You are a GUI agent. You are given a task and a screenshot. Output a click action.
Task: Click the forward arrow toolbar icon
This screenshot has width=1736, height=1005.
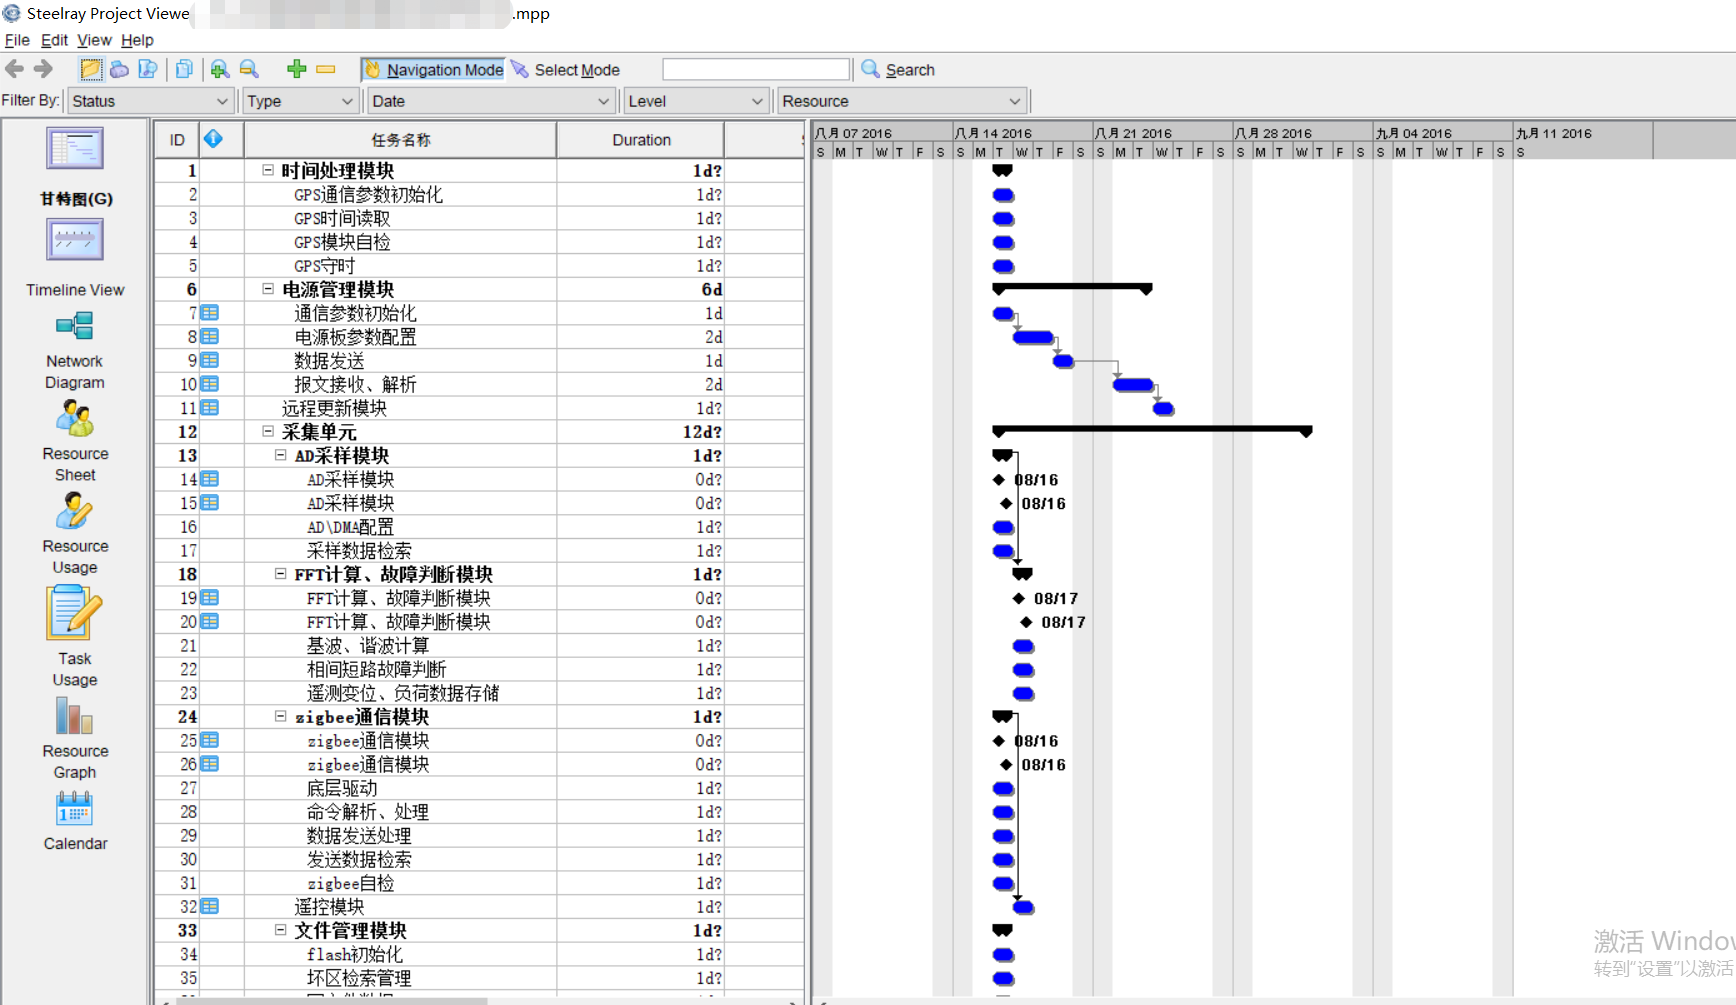coord(43,69)
